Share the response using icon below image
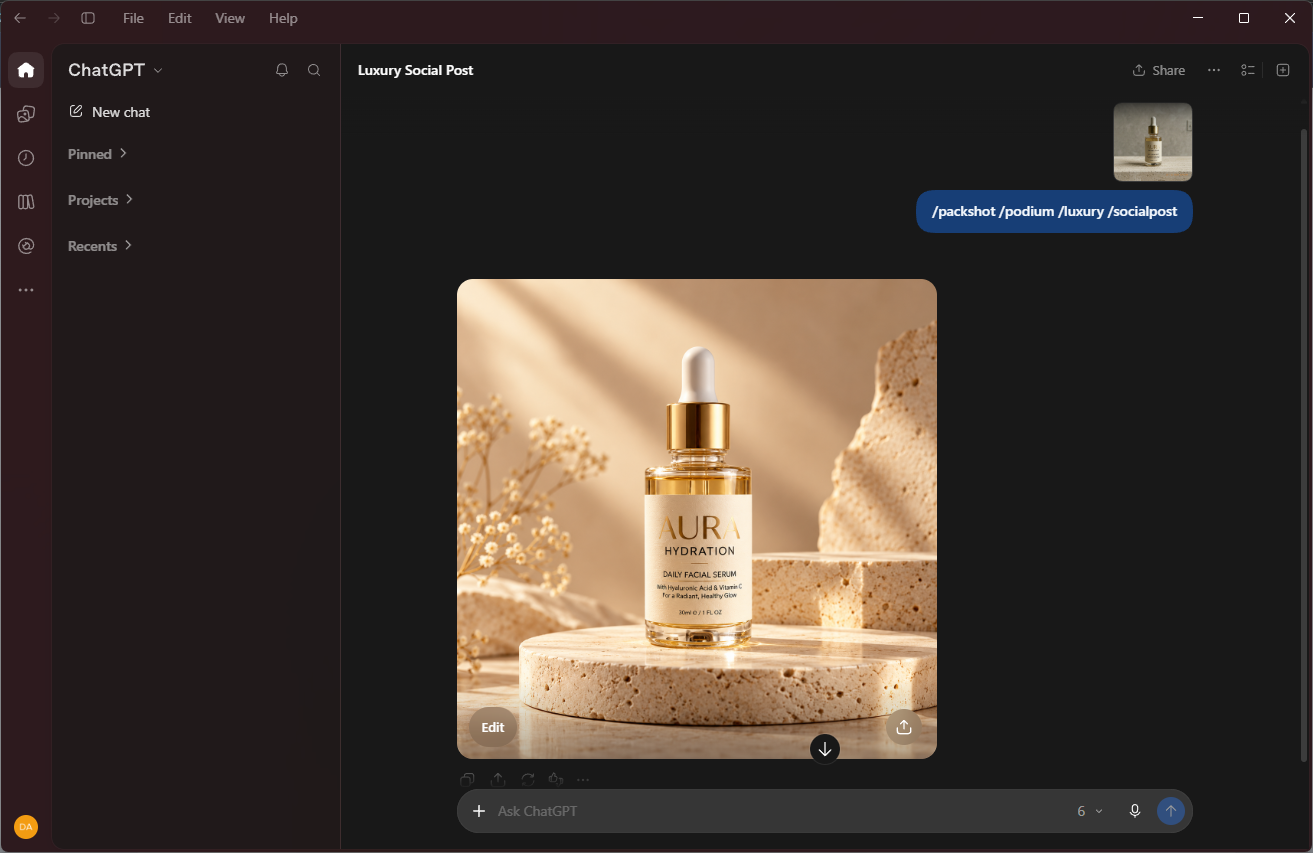This screenshot has width=1313, height=853. (x=497, y=780)
